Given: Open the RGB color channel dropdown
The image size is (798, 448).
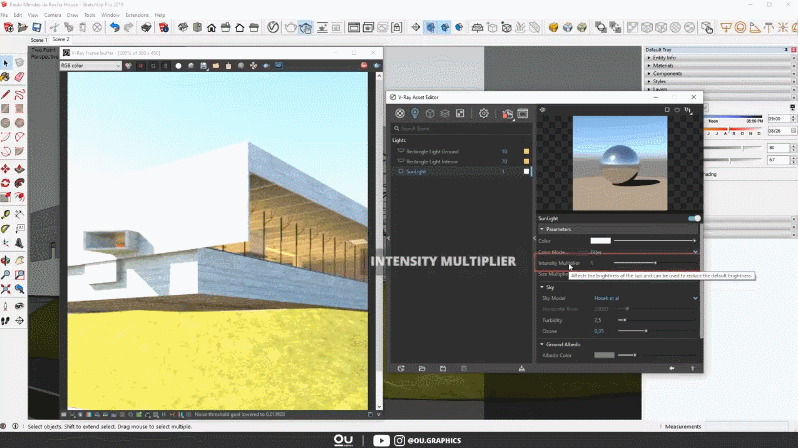Looking at the screenshot, I should (90, 66).
